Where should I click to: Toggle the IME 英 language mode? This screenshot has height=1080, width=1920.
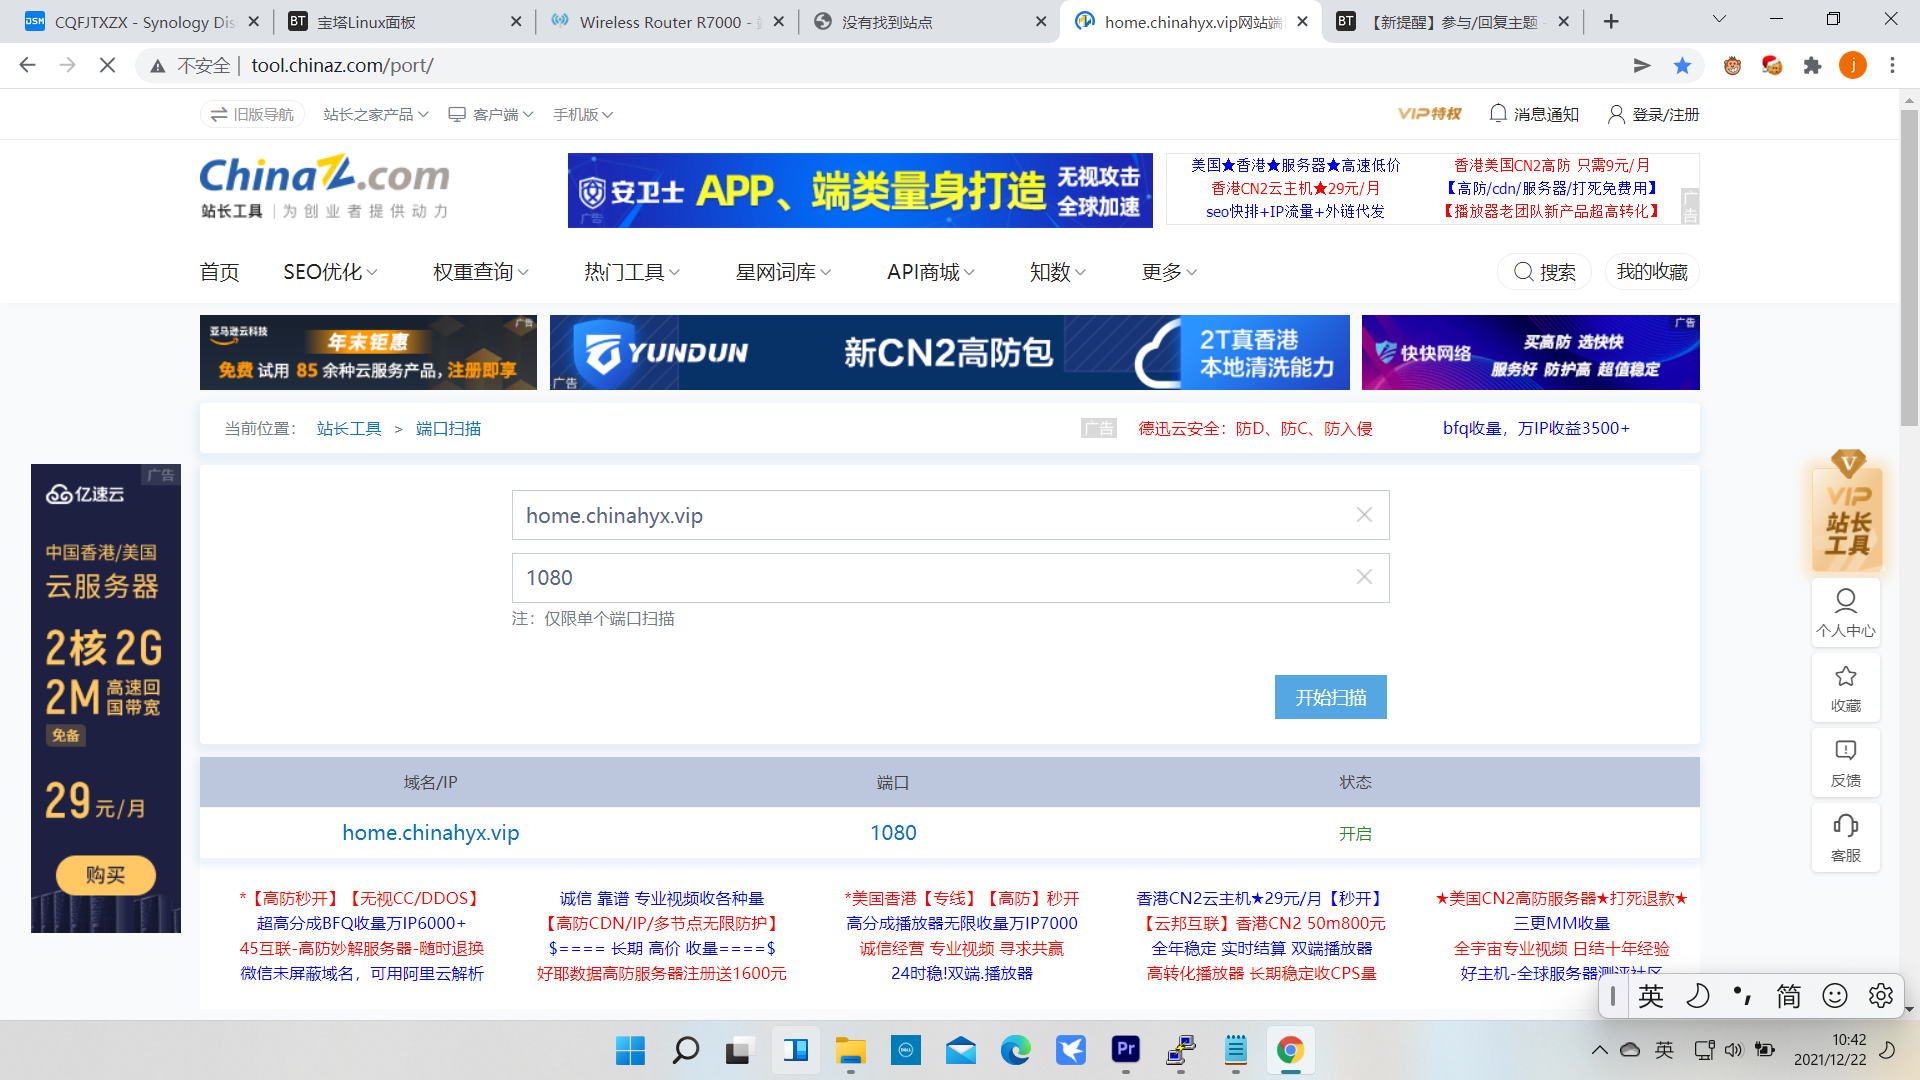tap(1651, 996)
